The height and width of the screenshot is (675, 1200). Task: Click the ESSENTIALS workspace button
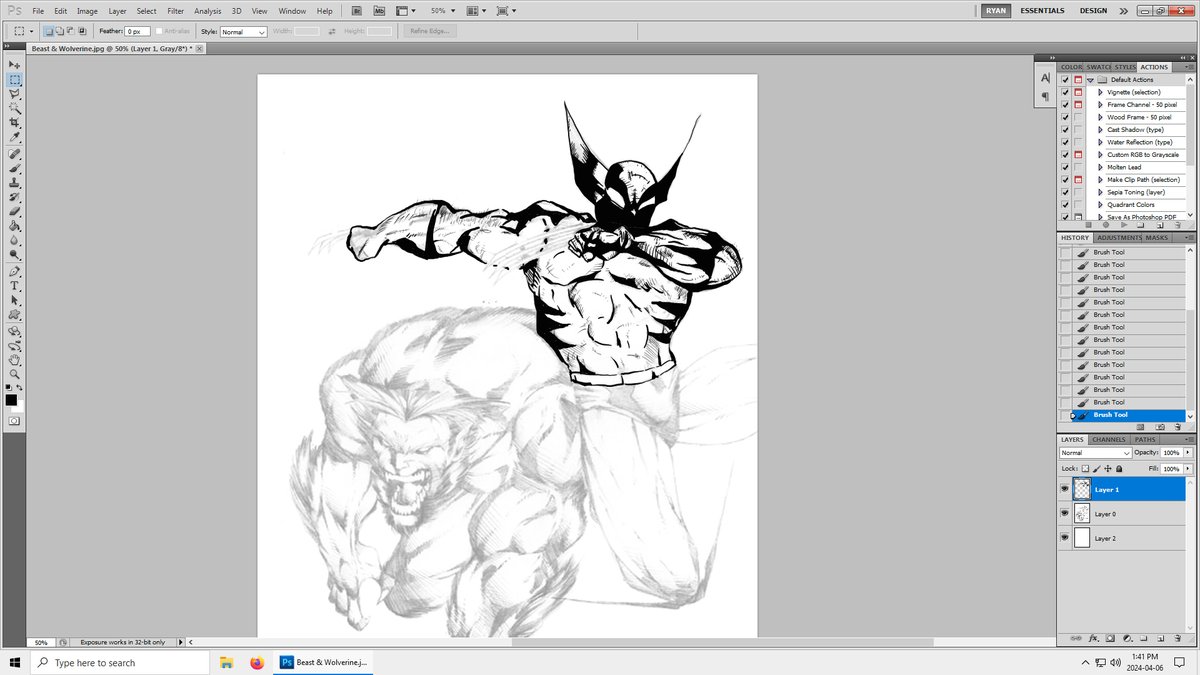coord(1042,11)
